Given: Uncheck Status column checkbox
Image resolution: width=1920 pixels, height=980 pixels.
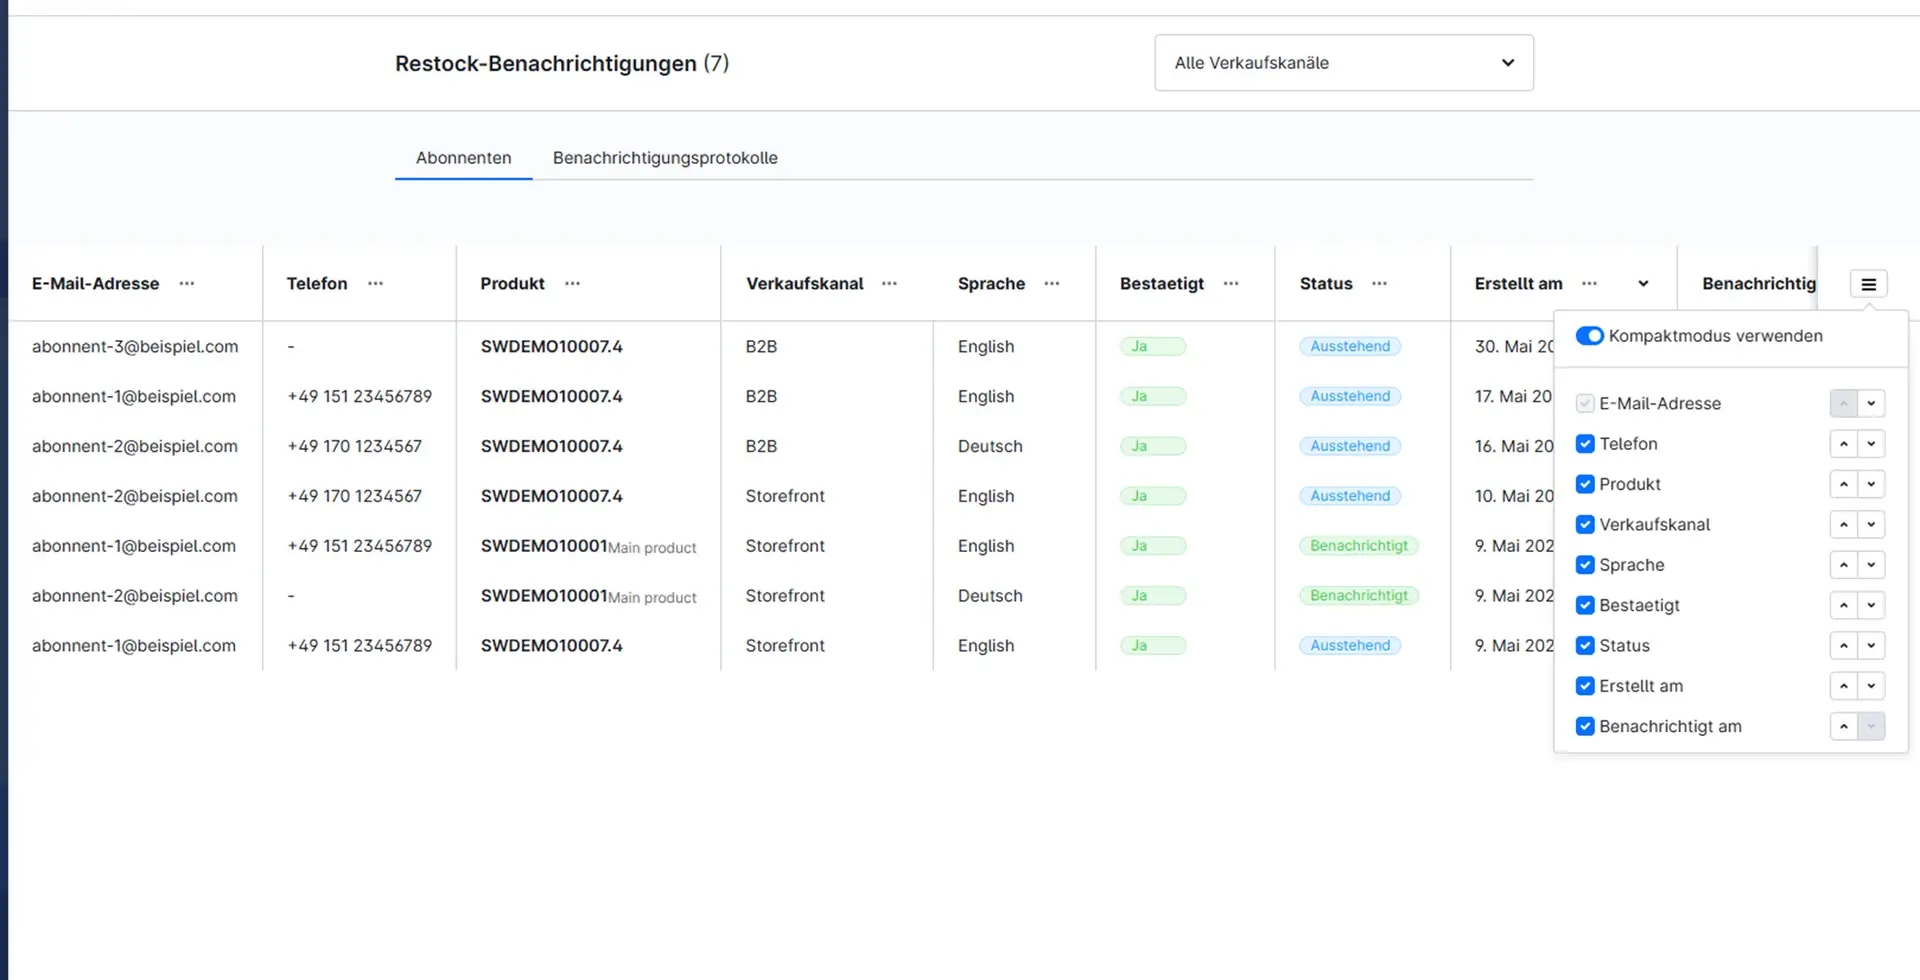Looking at the screenshot, I should pos(1585,645).
